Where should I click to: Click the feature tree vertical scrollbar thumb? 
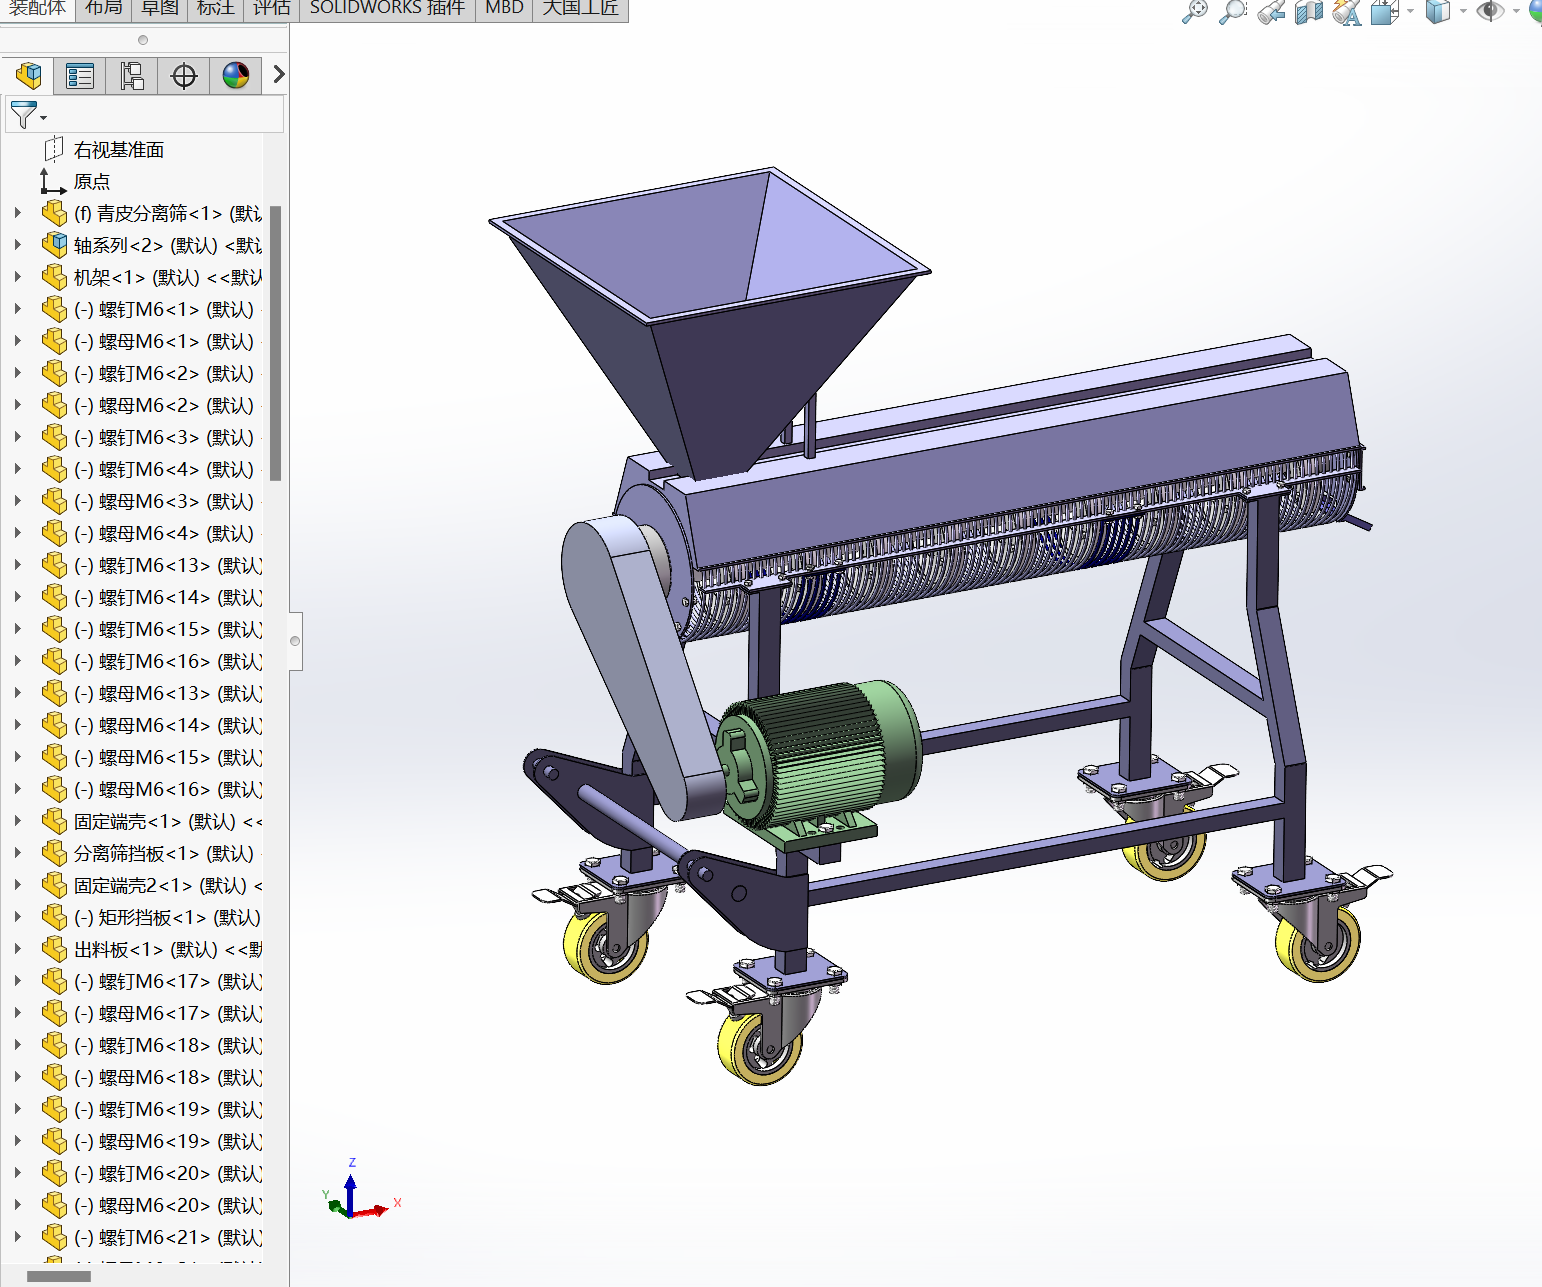coord(275,342)
